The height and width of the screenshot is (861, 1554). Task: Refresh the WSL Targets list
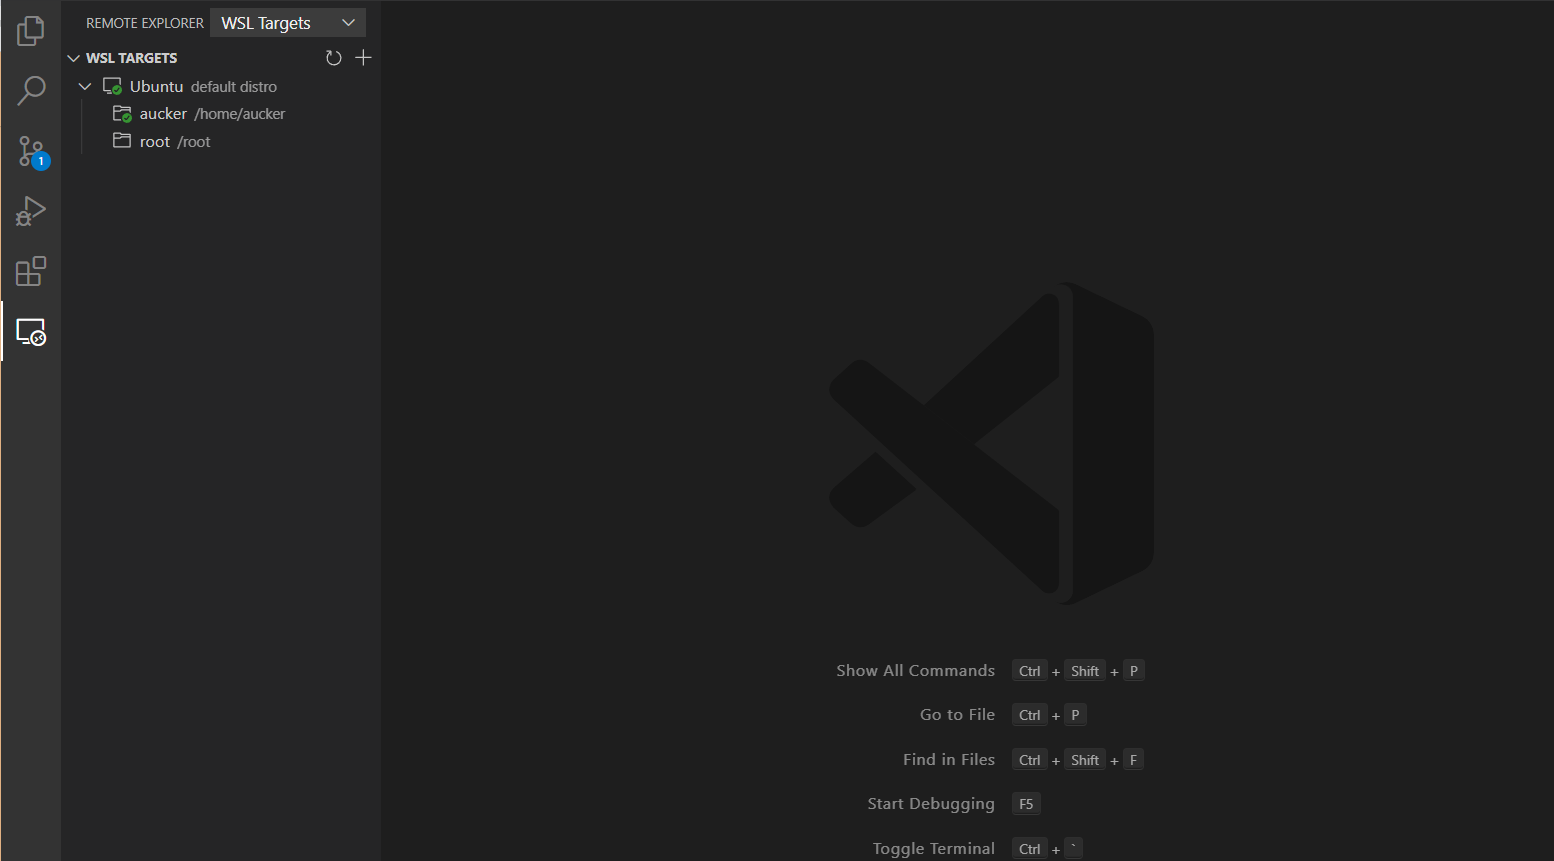[334, 58]
